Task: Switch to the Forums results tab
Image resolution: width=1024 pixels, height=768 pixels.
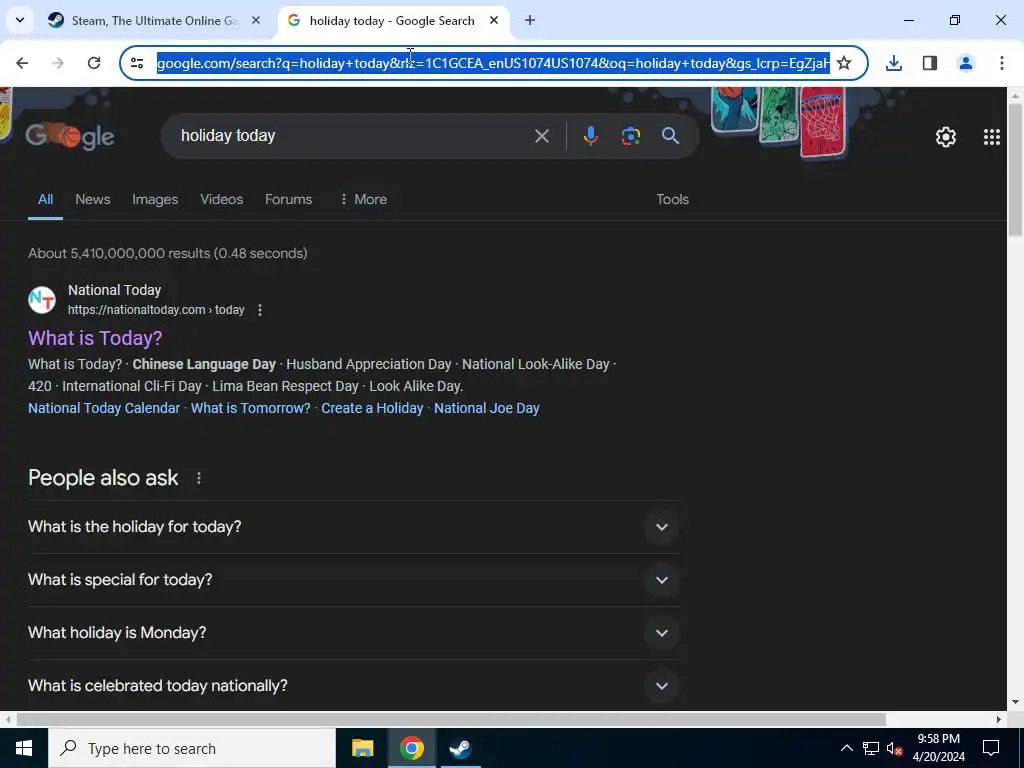Action: [288, 199]
